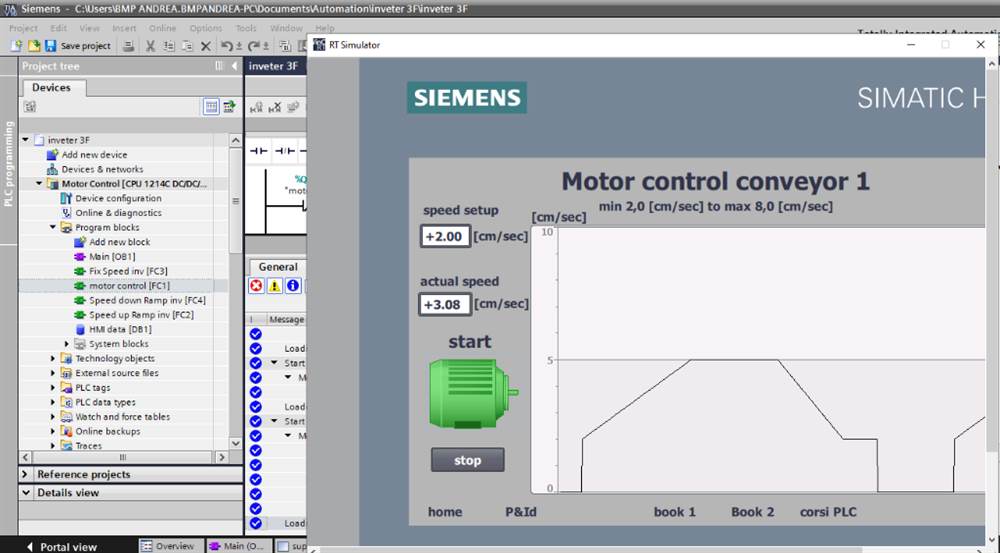Click the Undo arrow icon
This screenshot has height=553, width=1000.
tap(226, 46)
